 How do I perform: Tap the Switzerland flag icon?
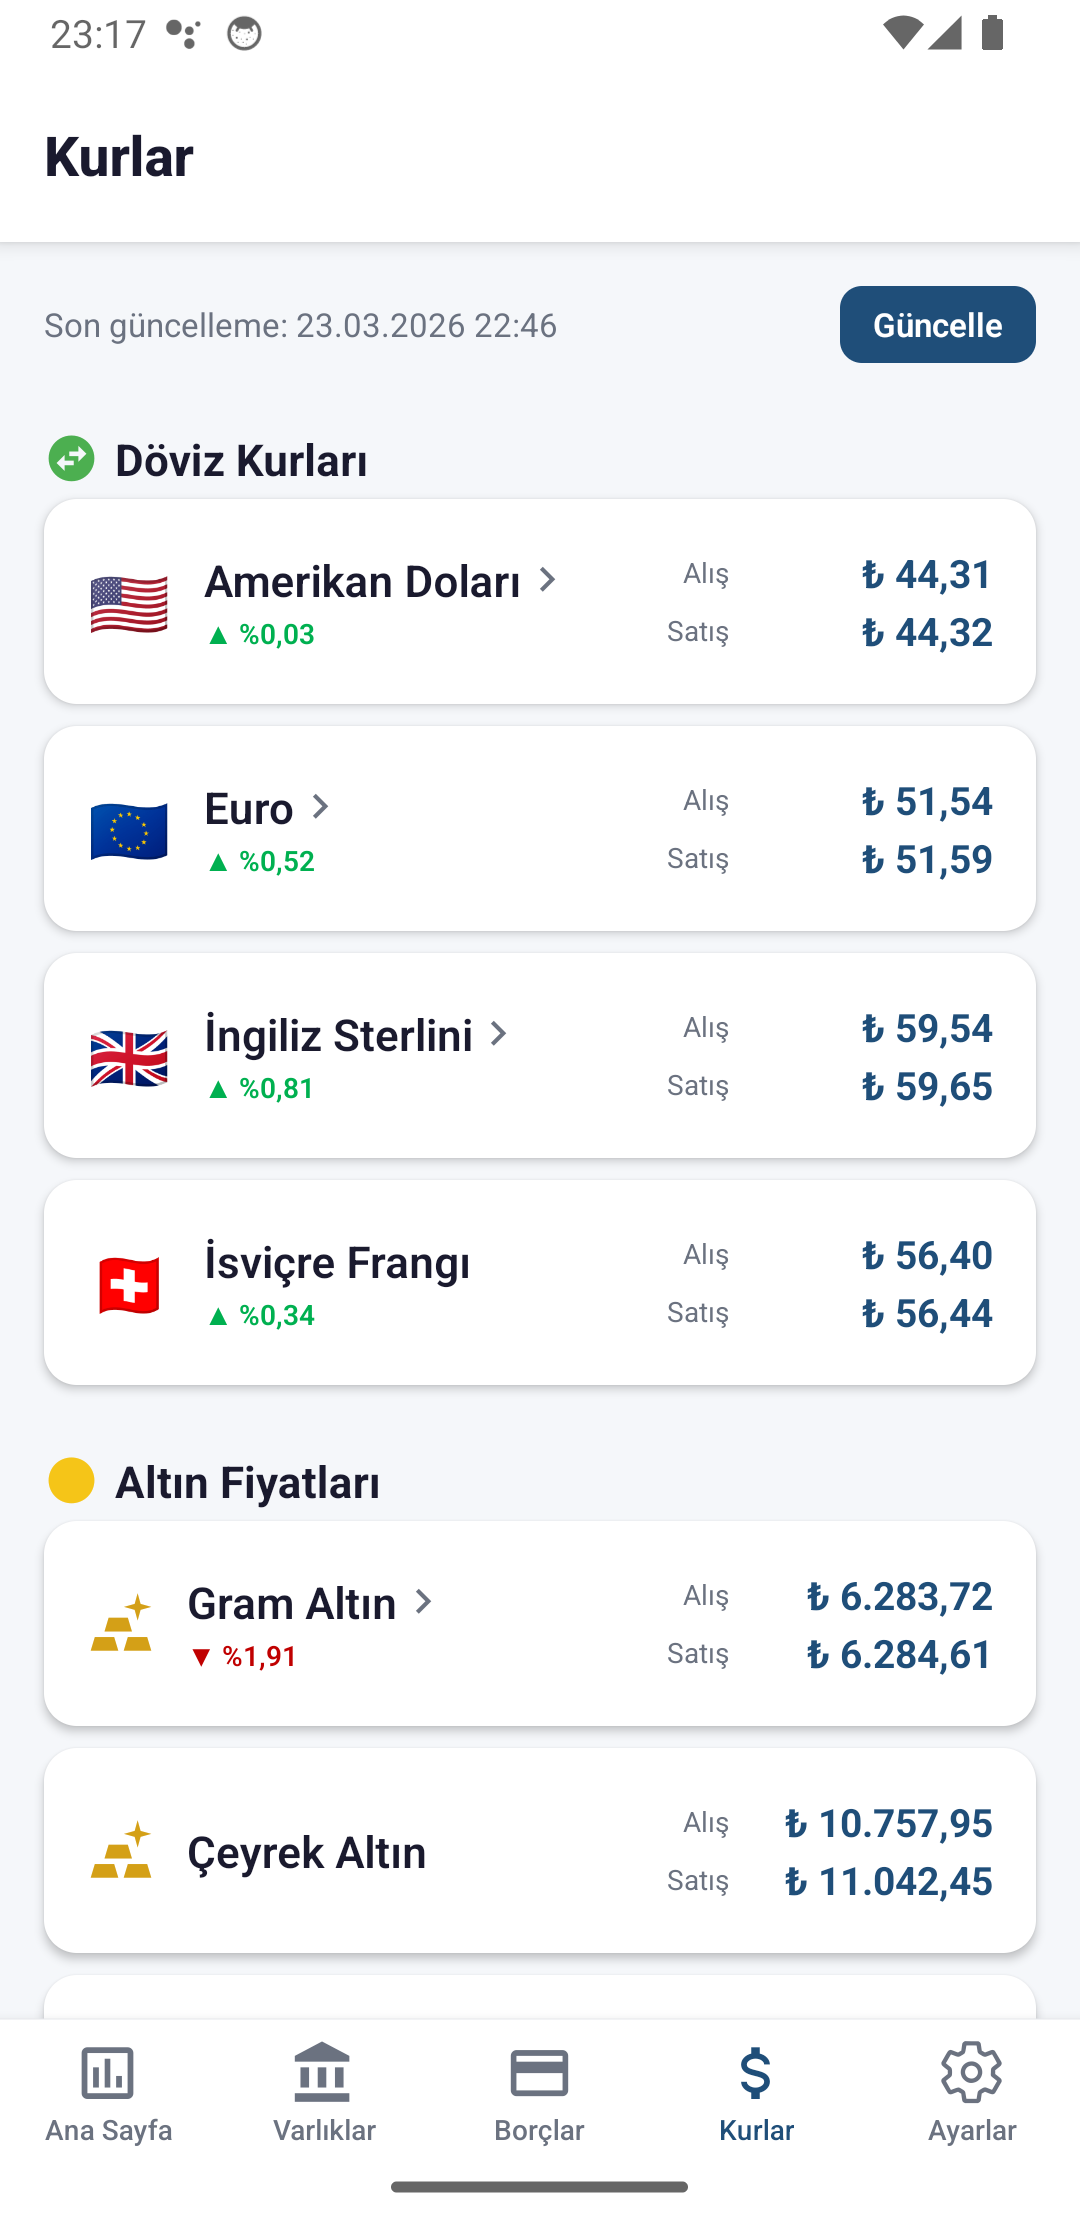click(x=129, y=1285)
